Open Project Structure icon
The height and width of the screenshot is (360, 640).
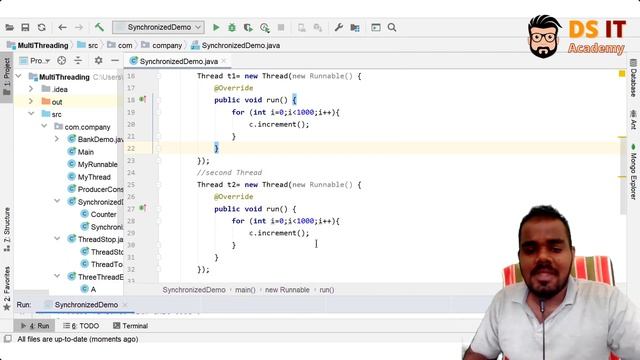[x=355, y=27]
